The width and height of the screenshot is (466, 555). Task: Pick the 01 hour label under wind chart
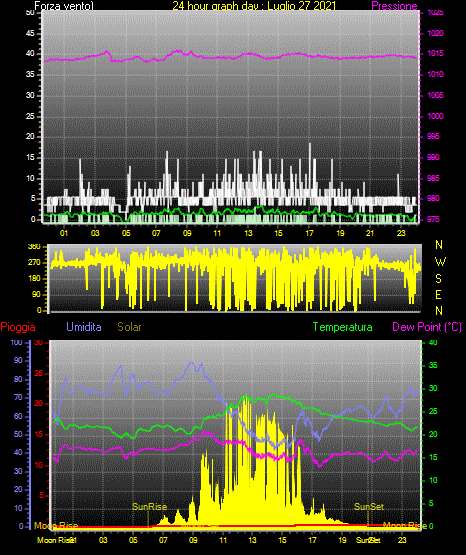click(64, 233)
